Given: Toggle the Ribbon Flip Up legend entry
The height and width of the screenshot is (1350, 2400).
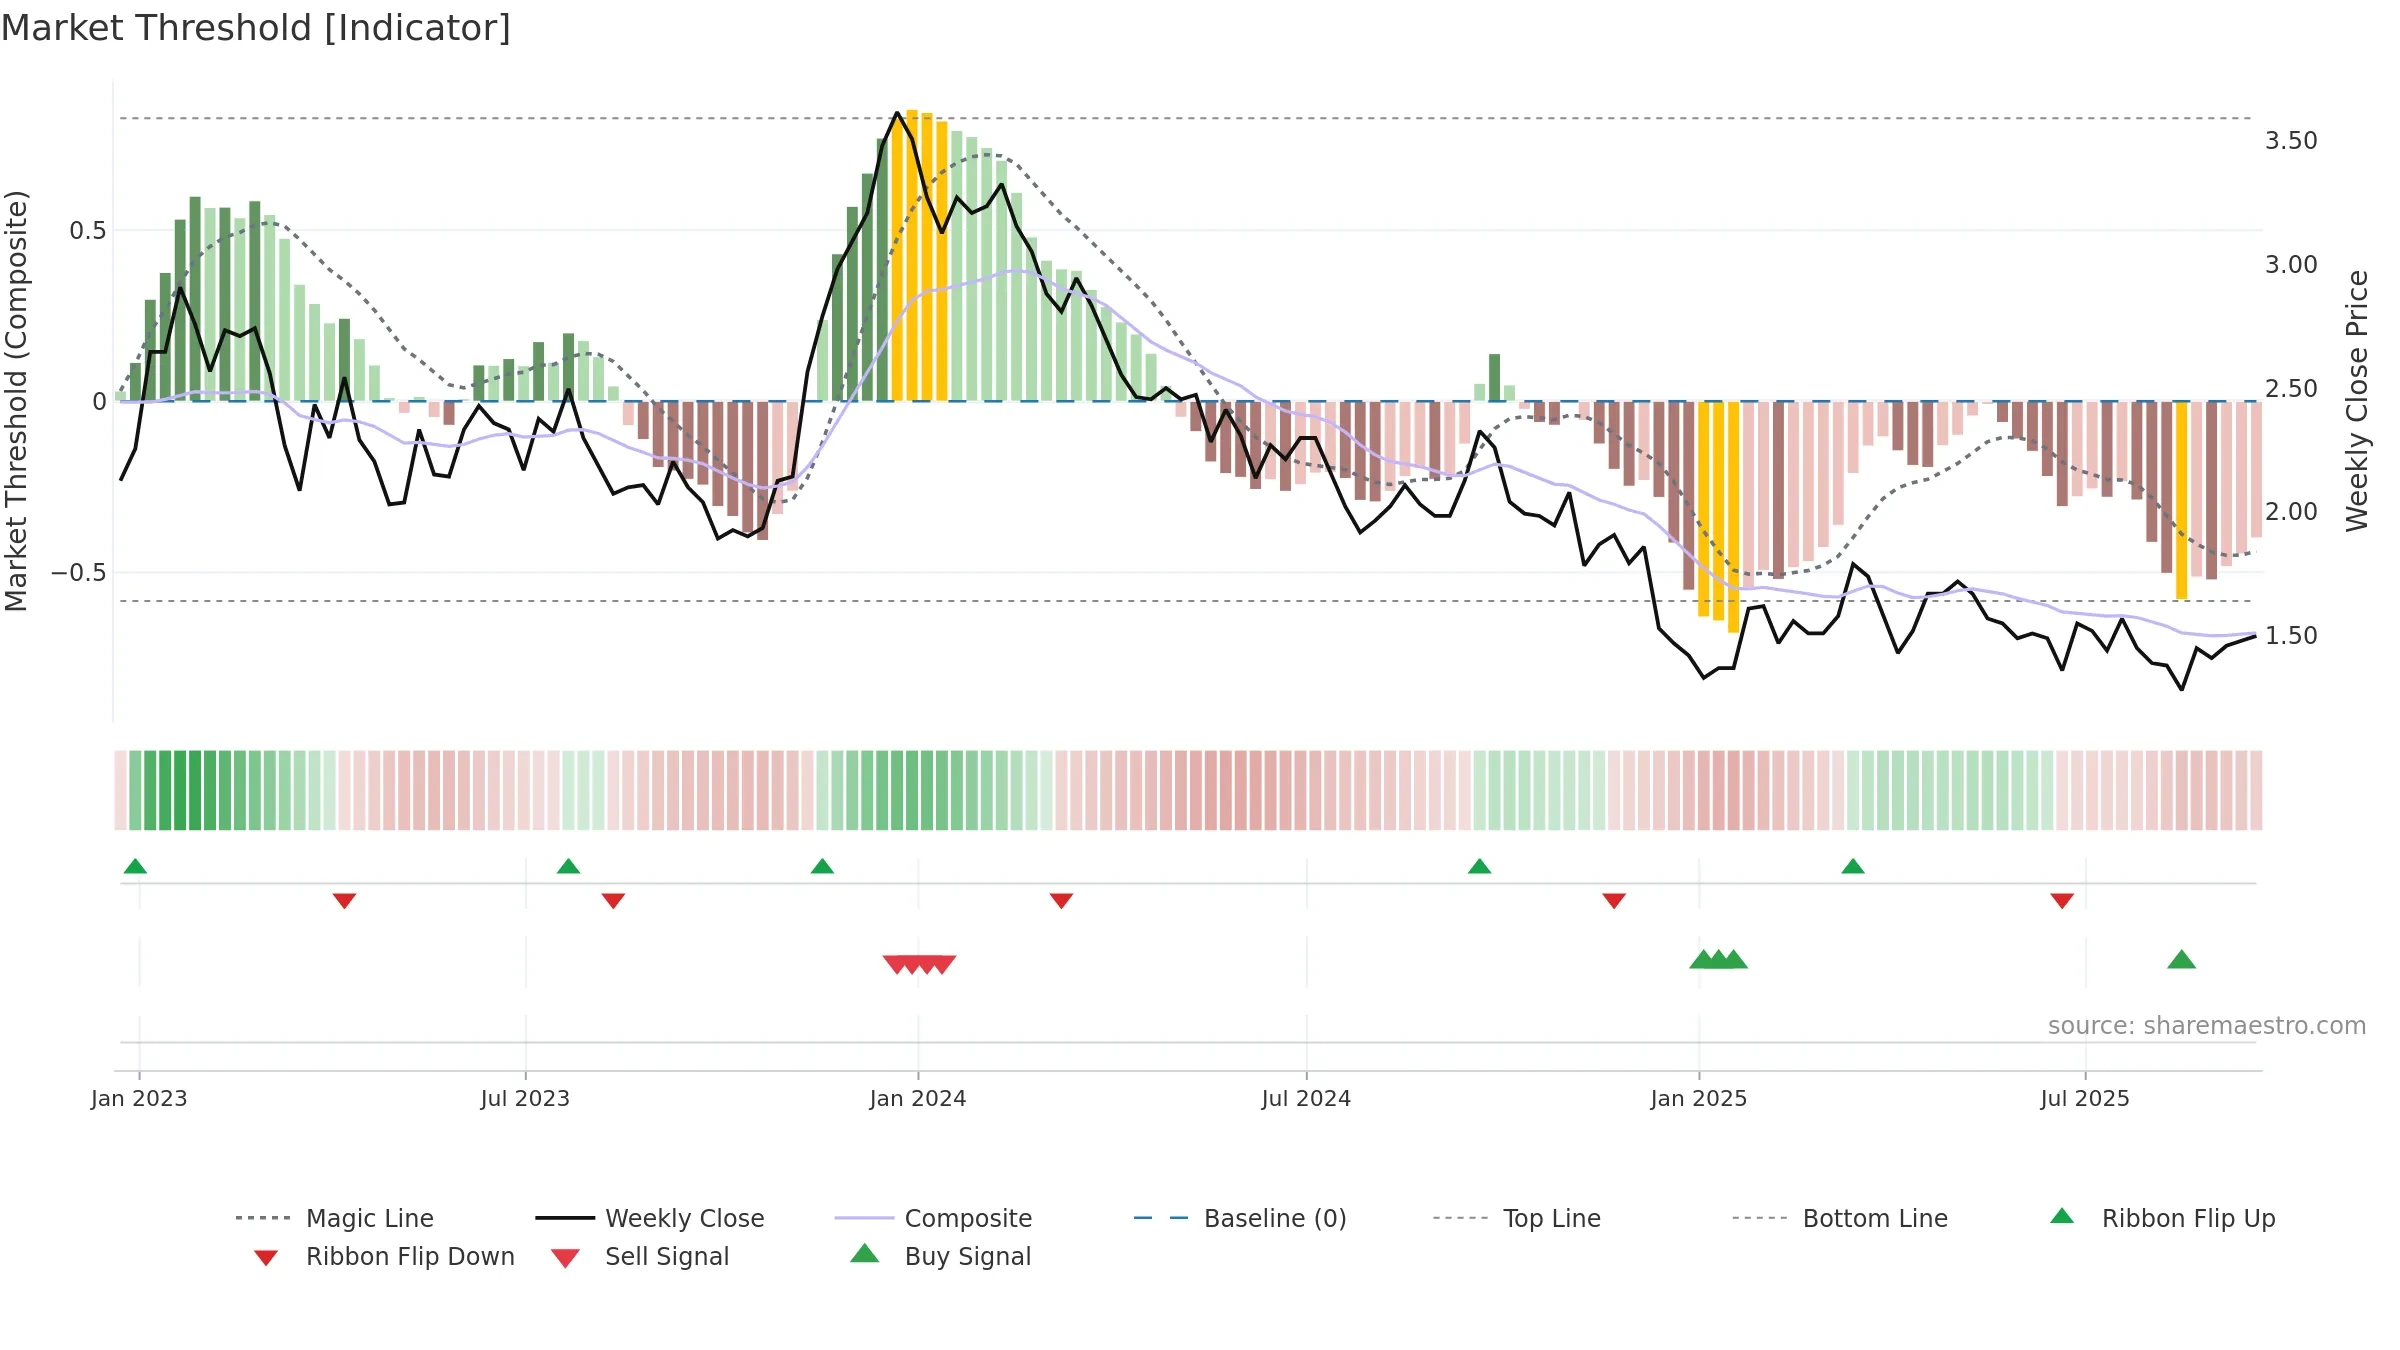Looking at the screenshot, I should (2162, 1218).
